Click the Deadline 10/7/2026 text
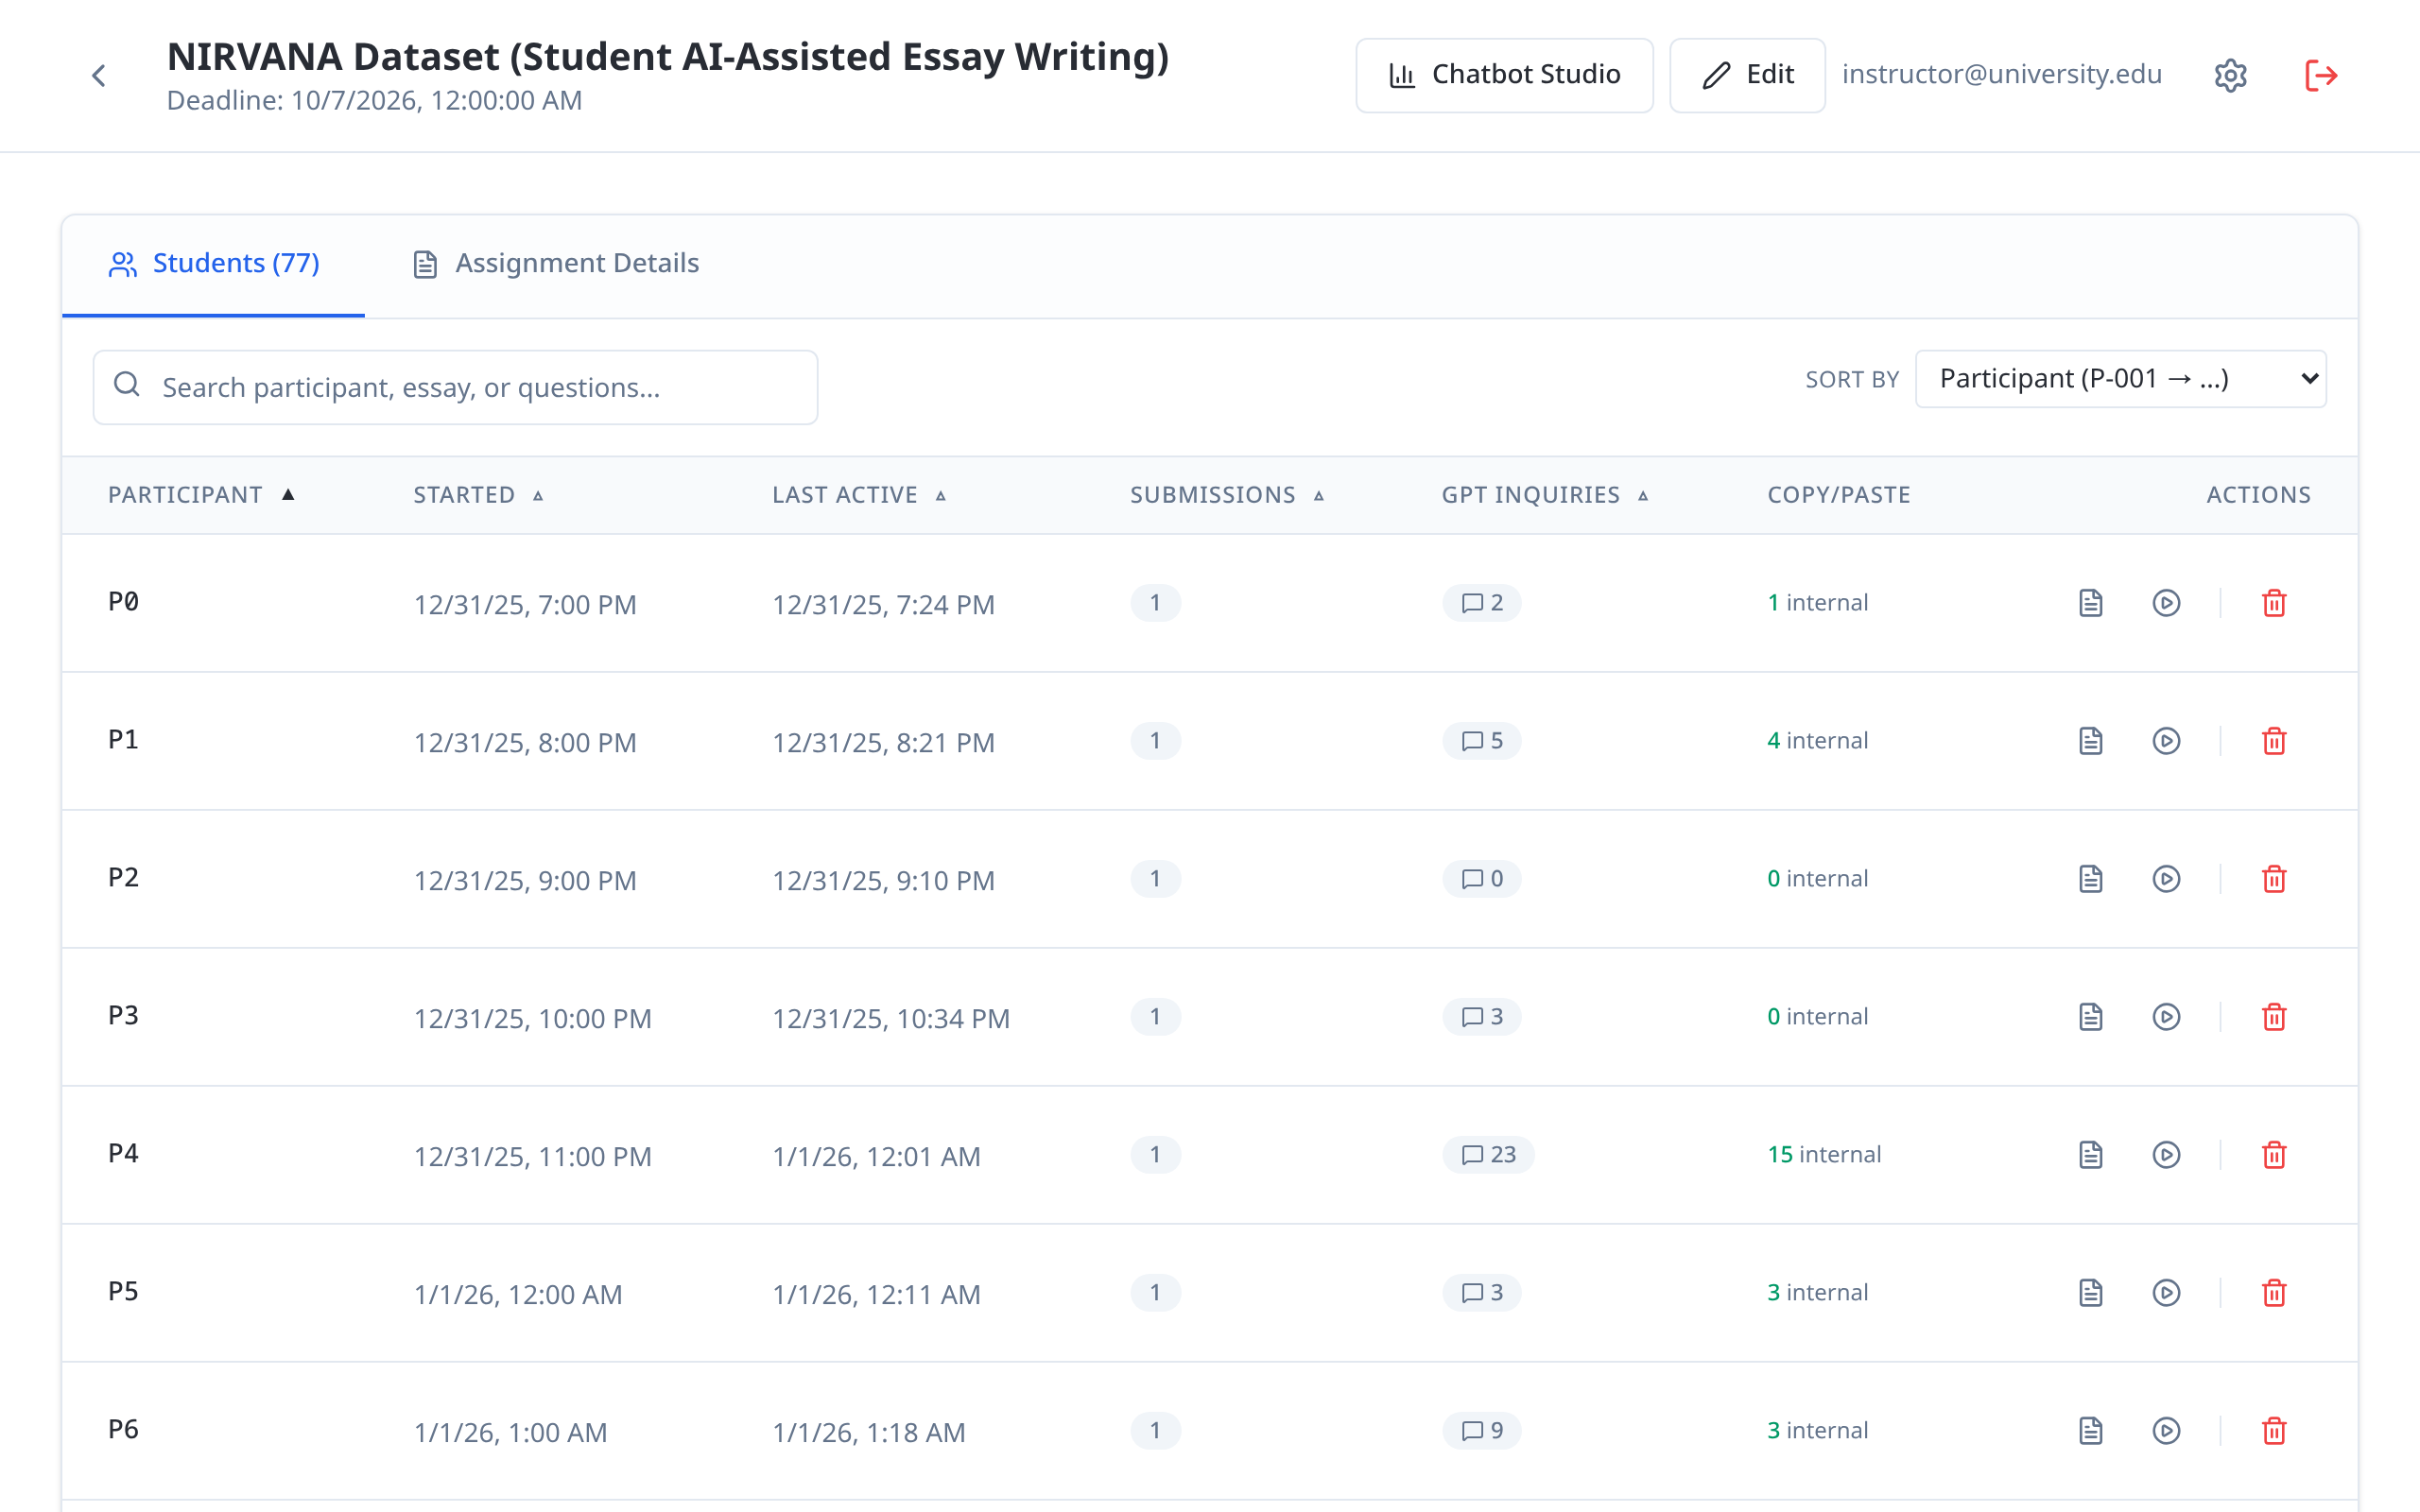The height and width of the screenshot is (1512, 2420). tap(374, 101)
